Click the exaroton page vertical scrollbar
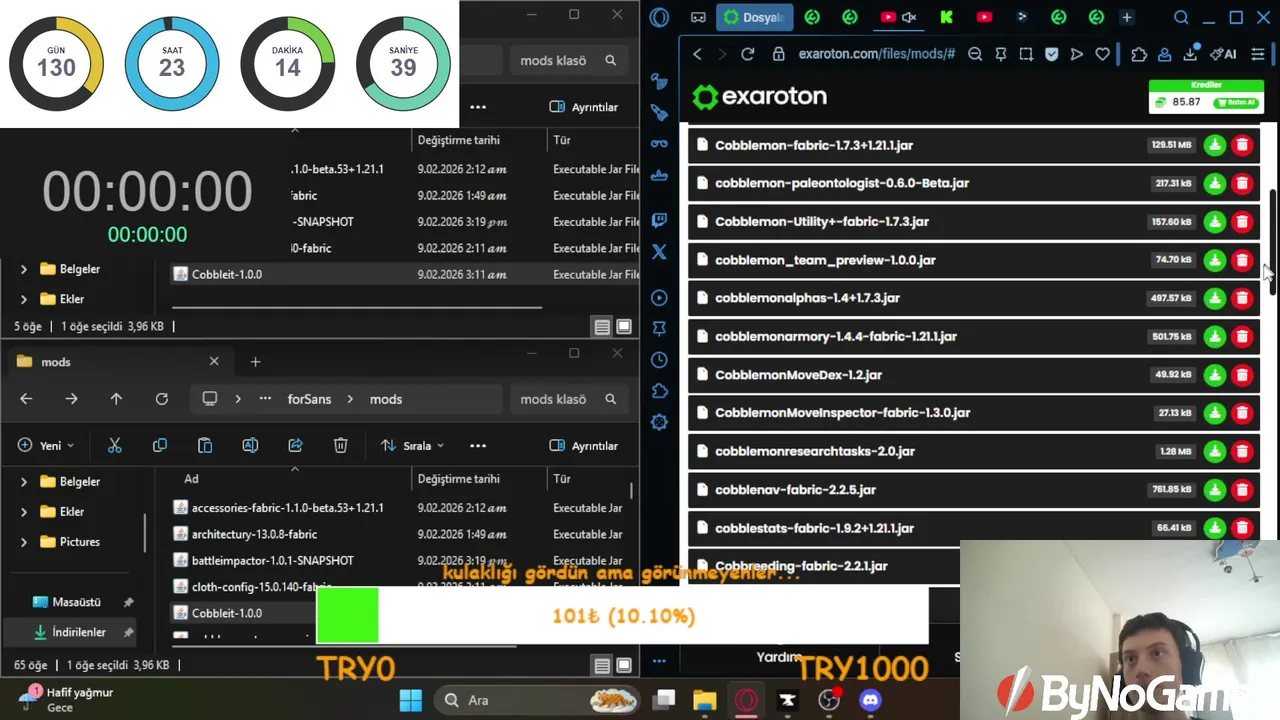Viewport: 1280px width, 720px height. 1273,240
